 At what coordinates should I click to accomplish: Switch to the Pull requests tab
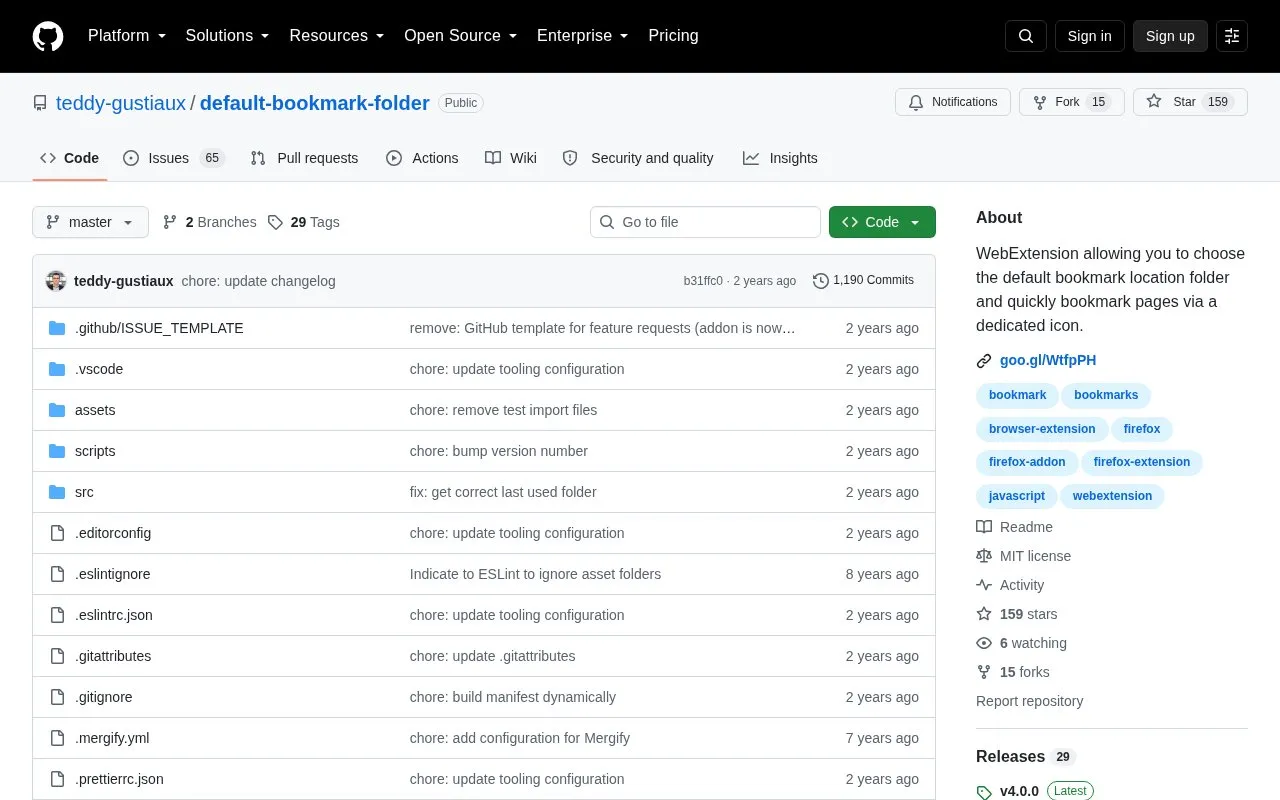click(x=304, y=158)
